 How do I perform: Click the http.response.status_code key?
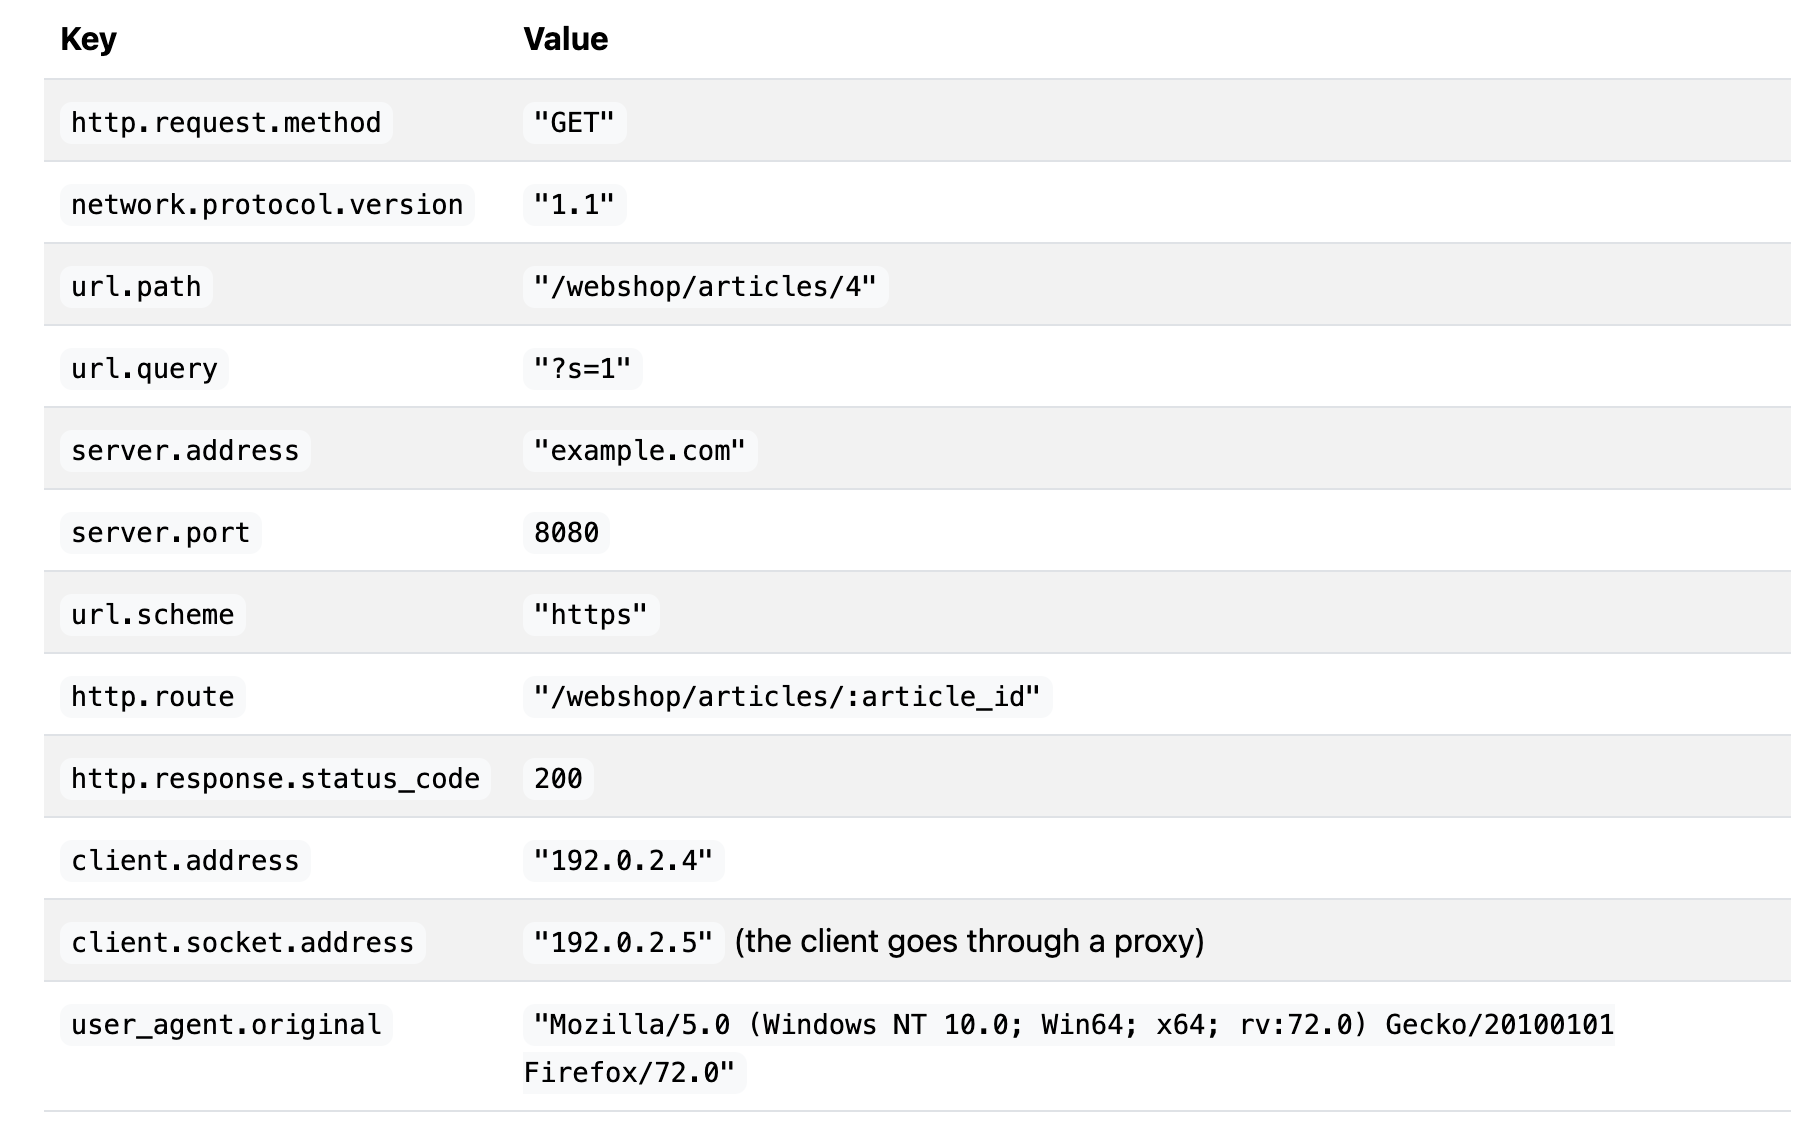point(275,778)
